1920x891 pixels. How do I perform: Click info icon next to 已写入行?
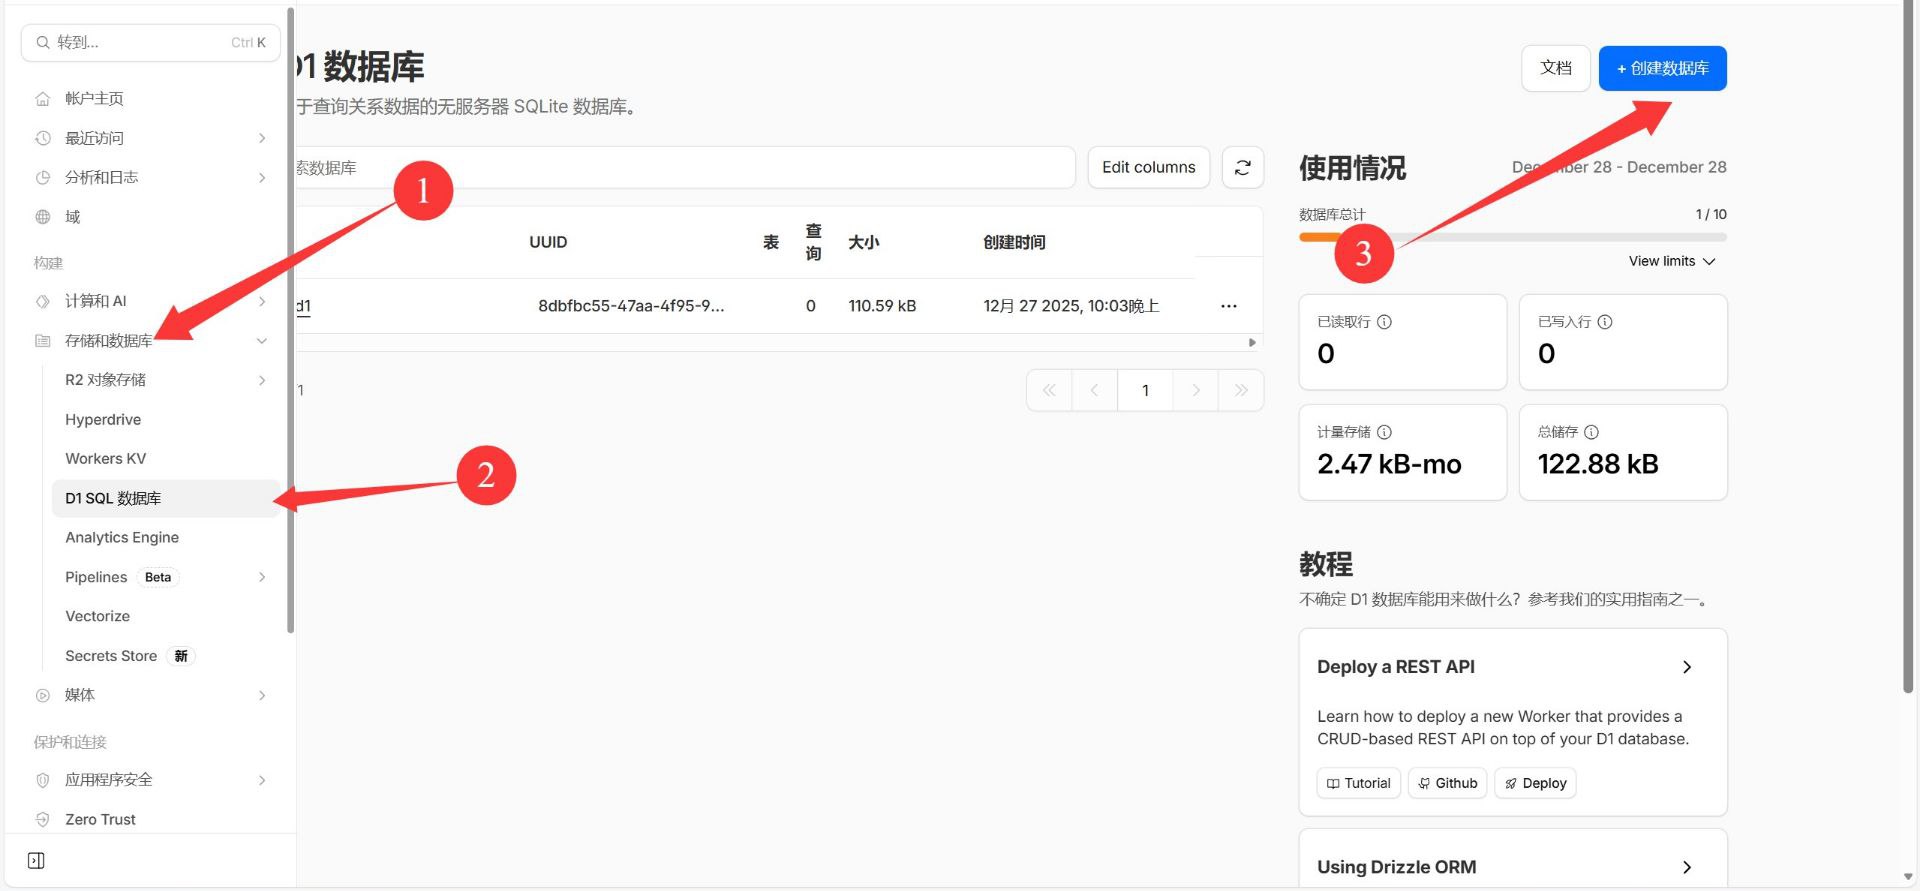click(1605, 322)
